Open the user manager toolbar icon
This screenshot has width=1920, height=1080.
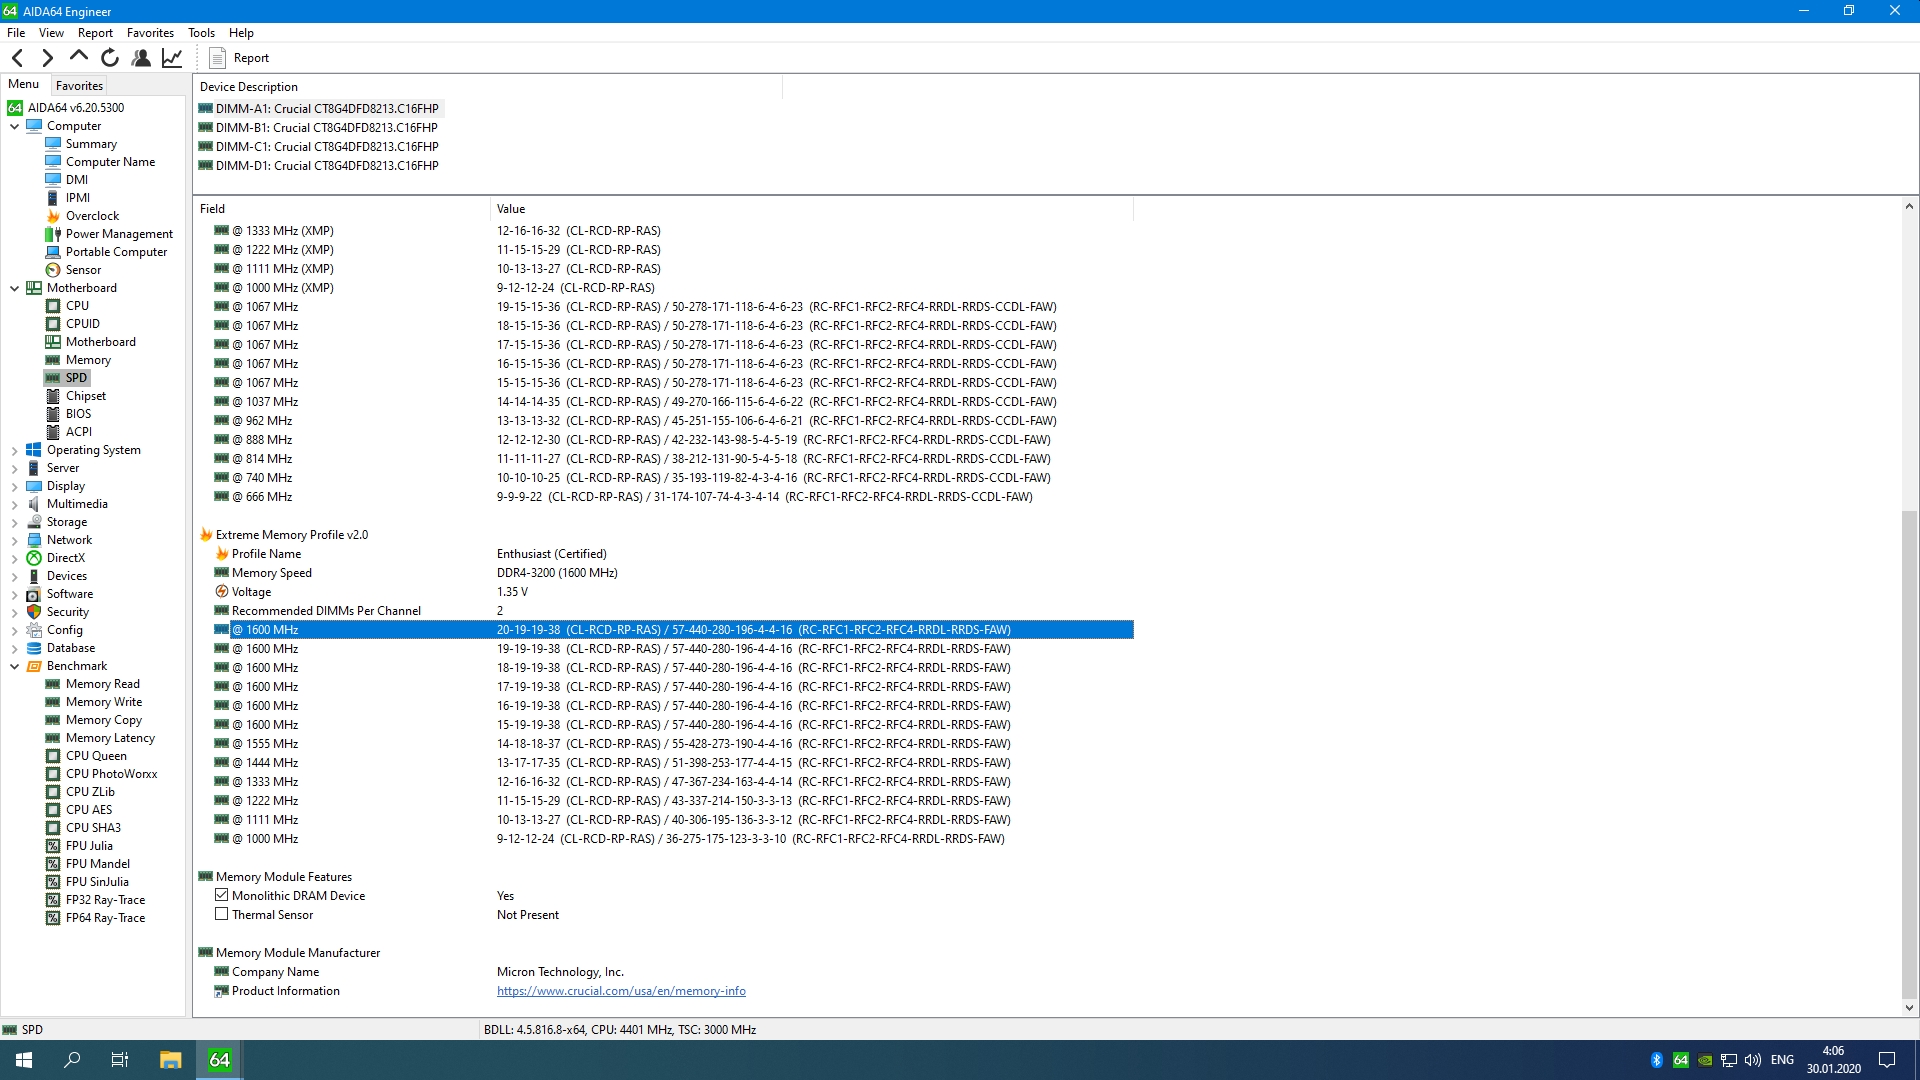[x=141, y=58]
